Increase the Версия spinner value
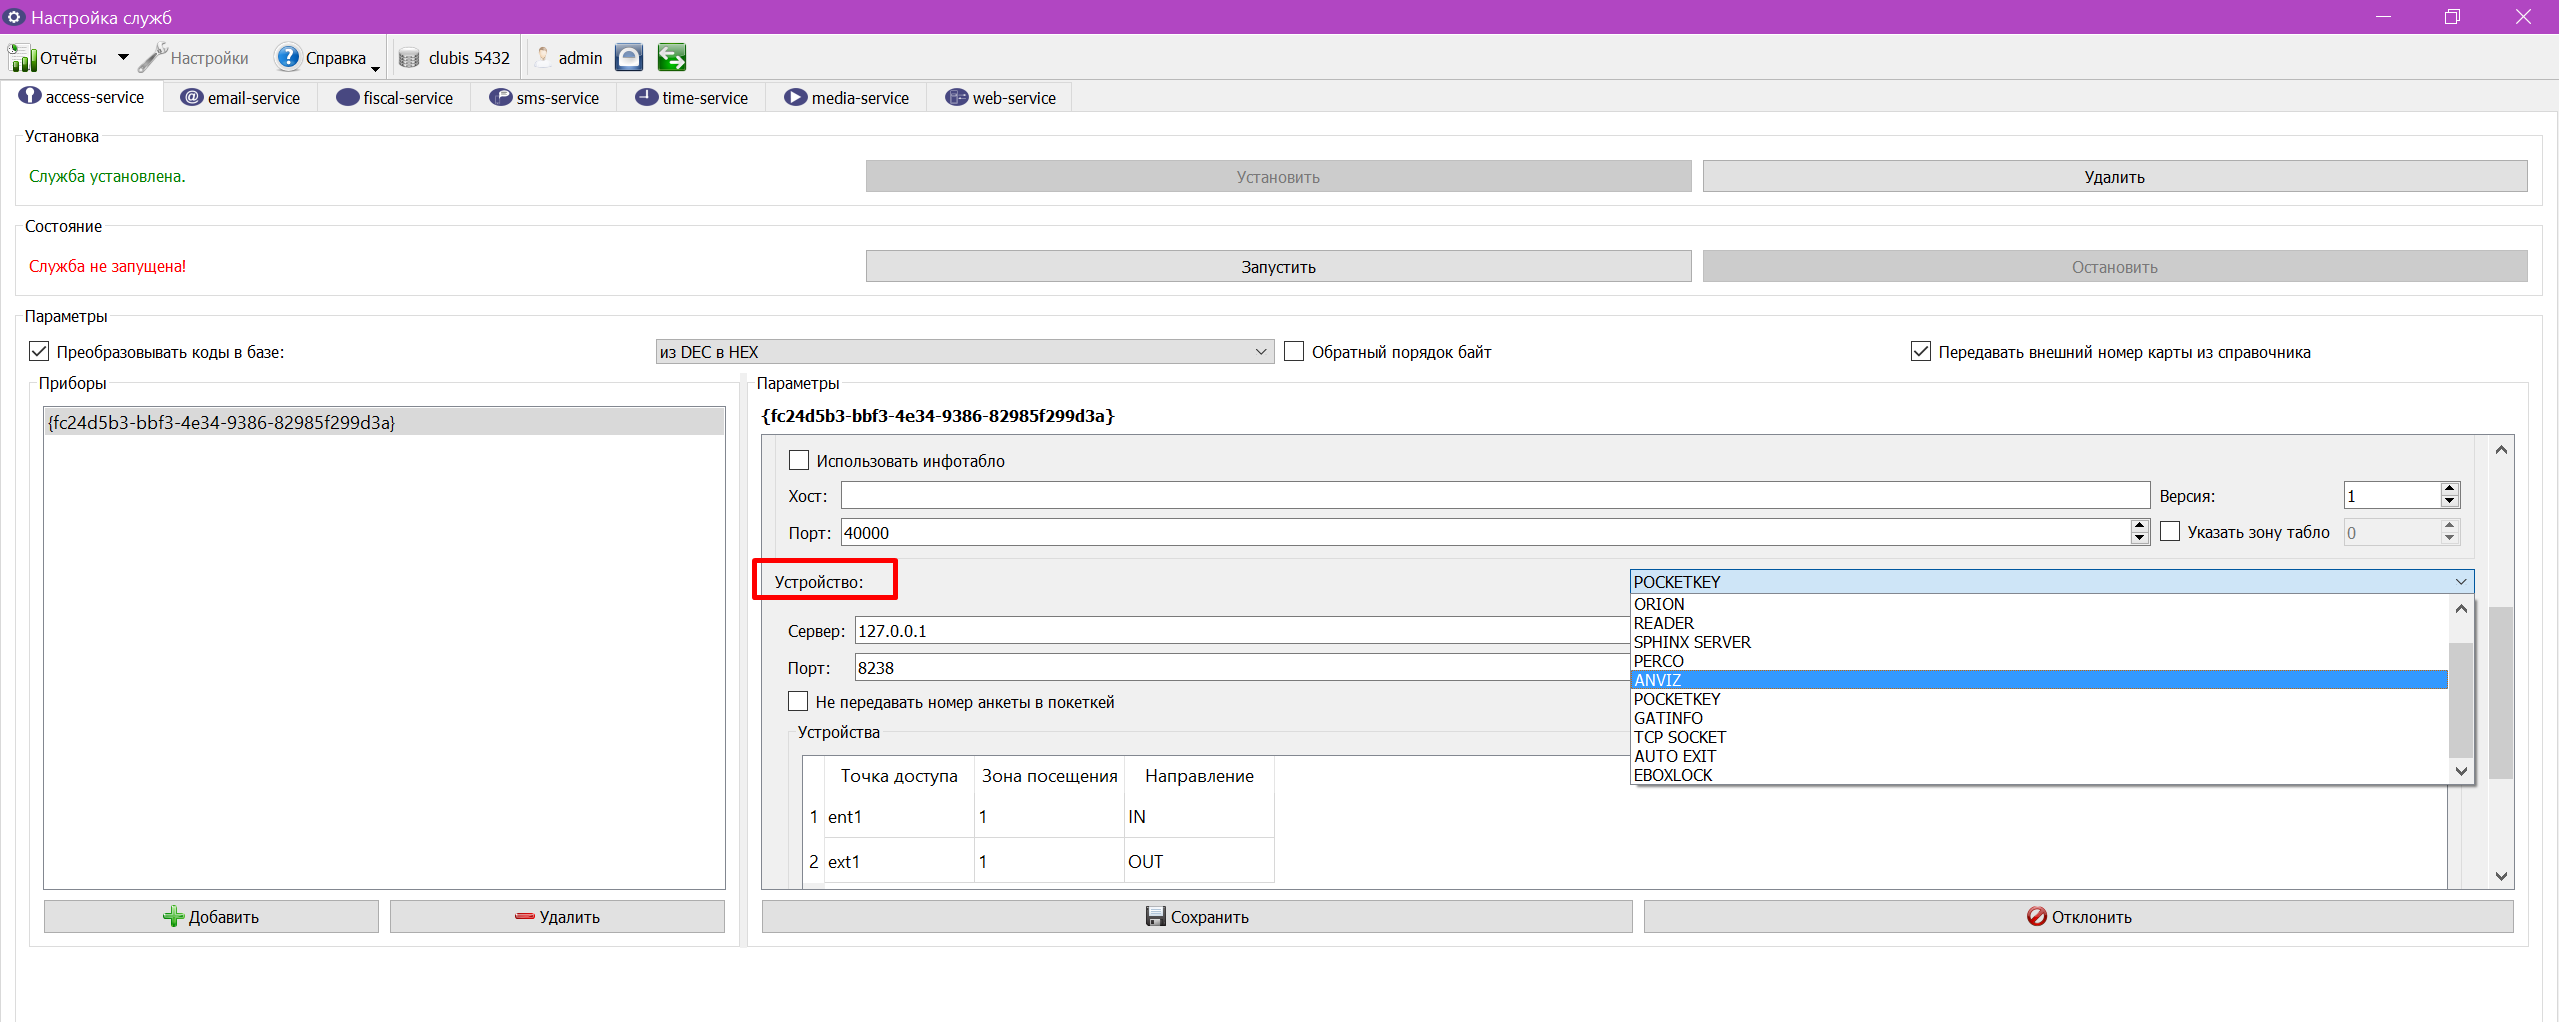The height and width of the screenshot is (1022, 2559). 2450,489
